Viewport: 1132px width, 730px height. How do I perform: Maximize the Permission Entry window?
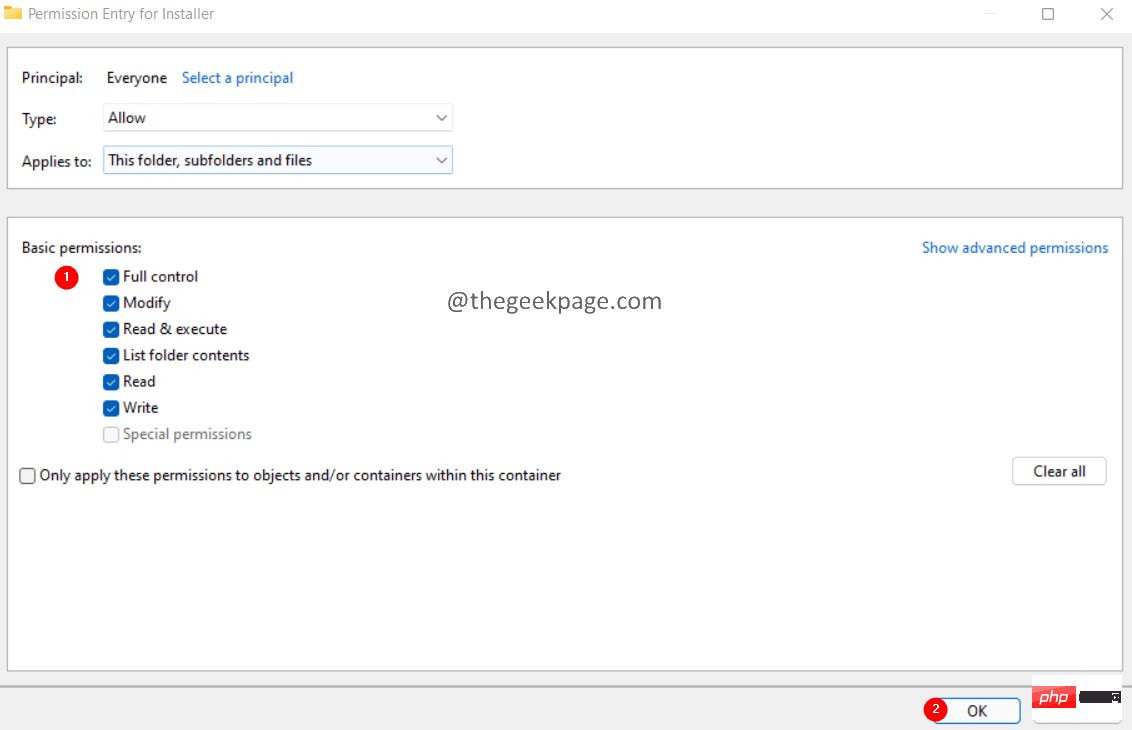coord(1048,14)
